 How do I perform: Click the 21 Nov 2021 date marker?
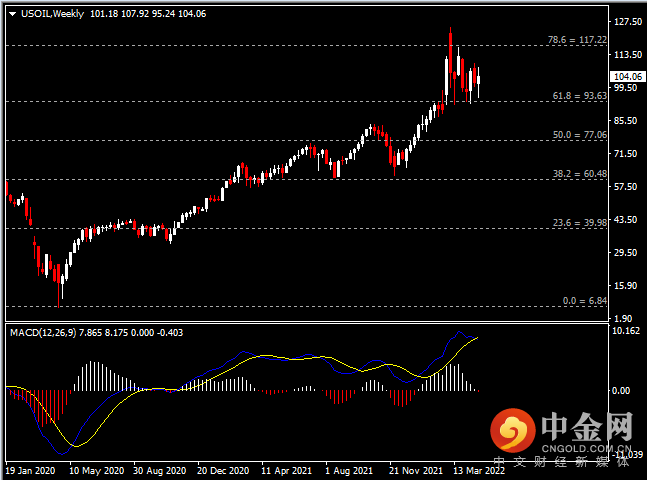click(x=416, y=471)
